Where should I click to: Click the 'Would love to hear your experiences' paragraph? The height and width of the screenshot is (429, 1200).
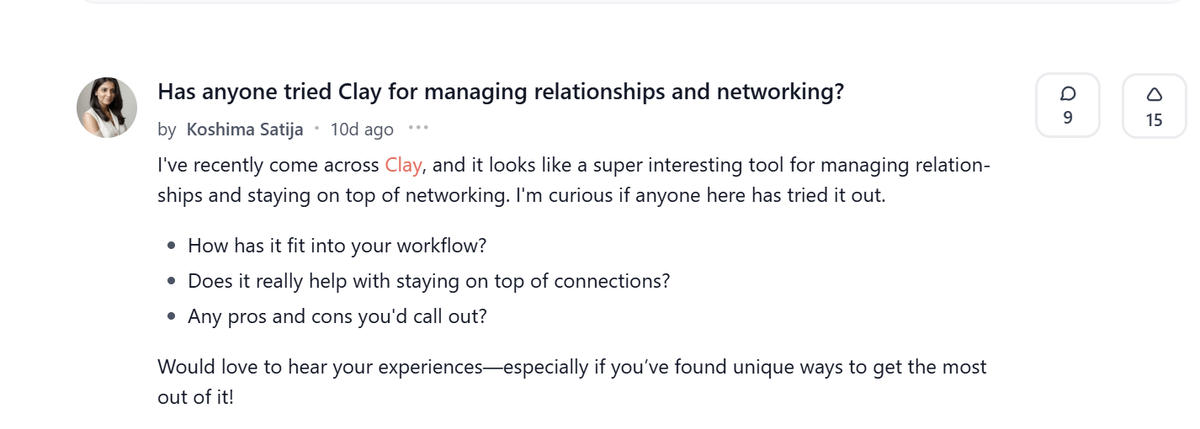[x=572, y=367]
